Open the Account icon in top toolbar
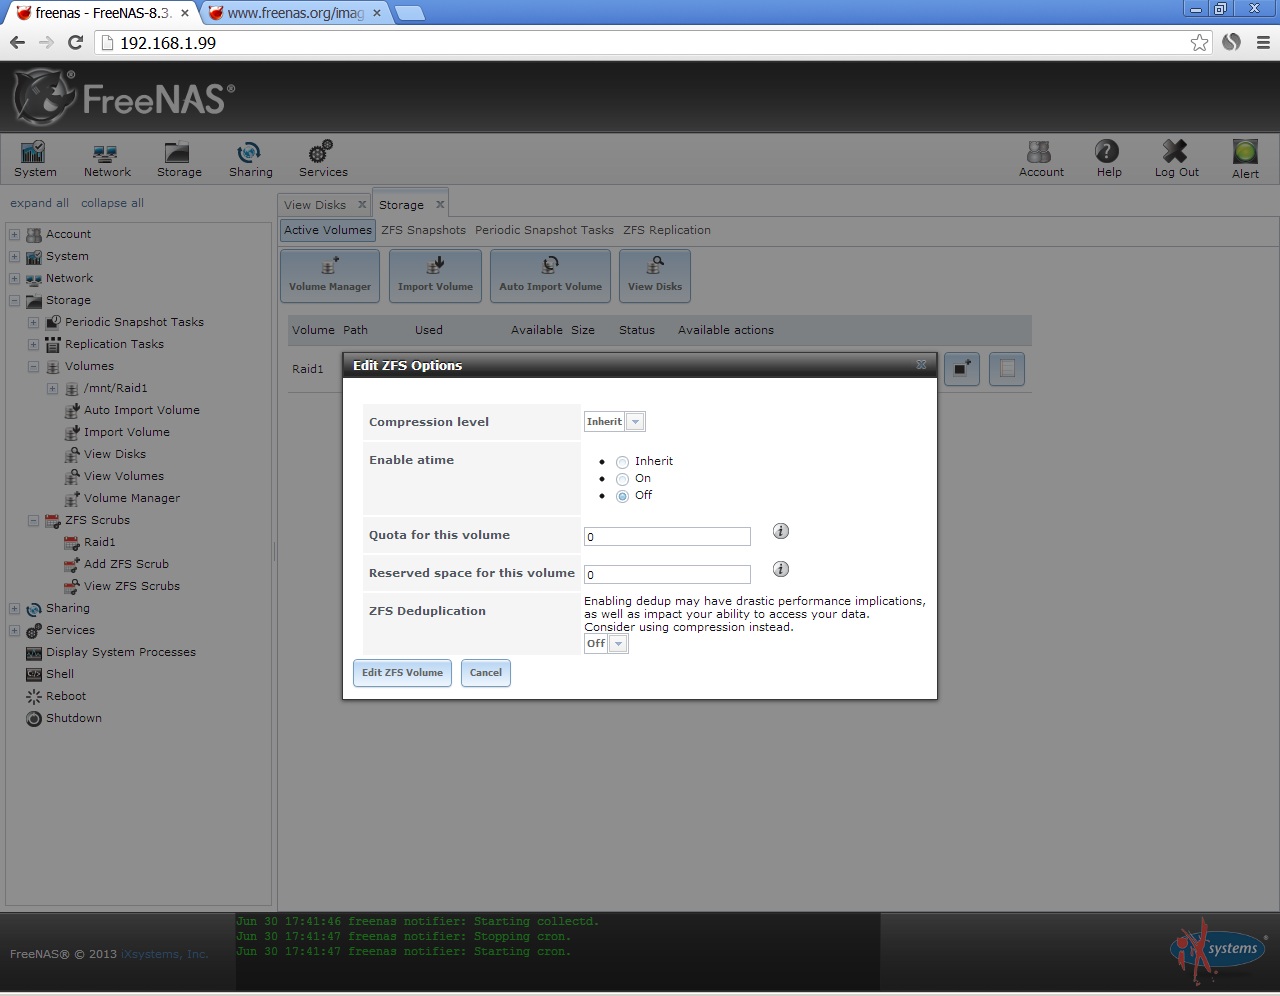Screen dimensions: 1280x996 [1040, 158]
